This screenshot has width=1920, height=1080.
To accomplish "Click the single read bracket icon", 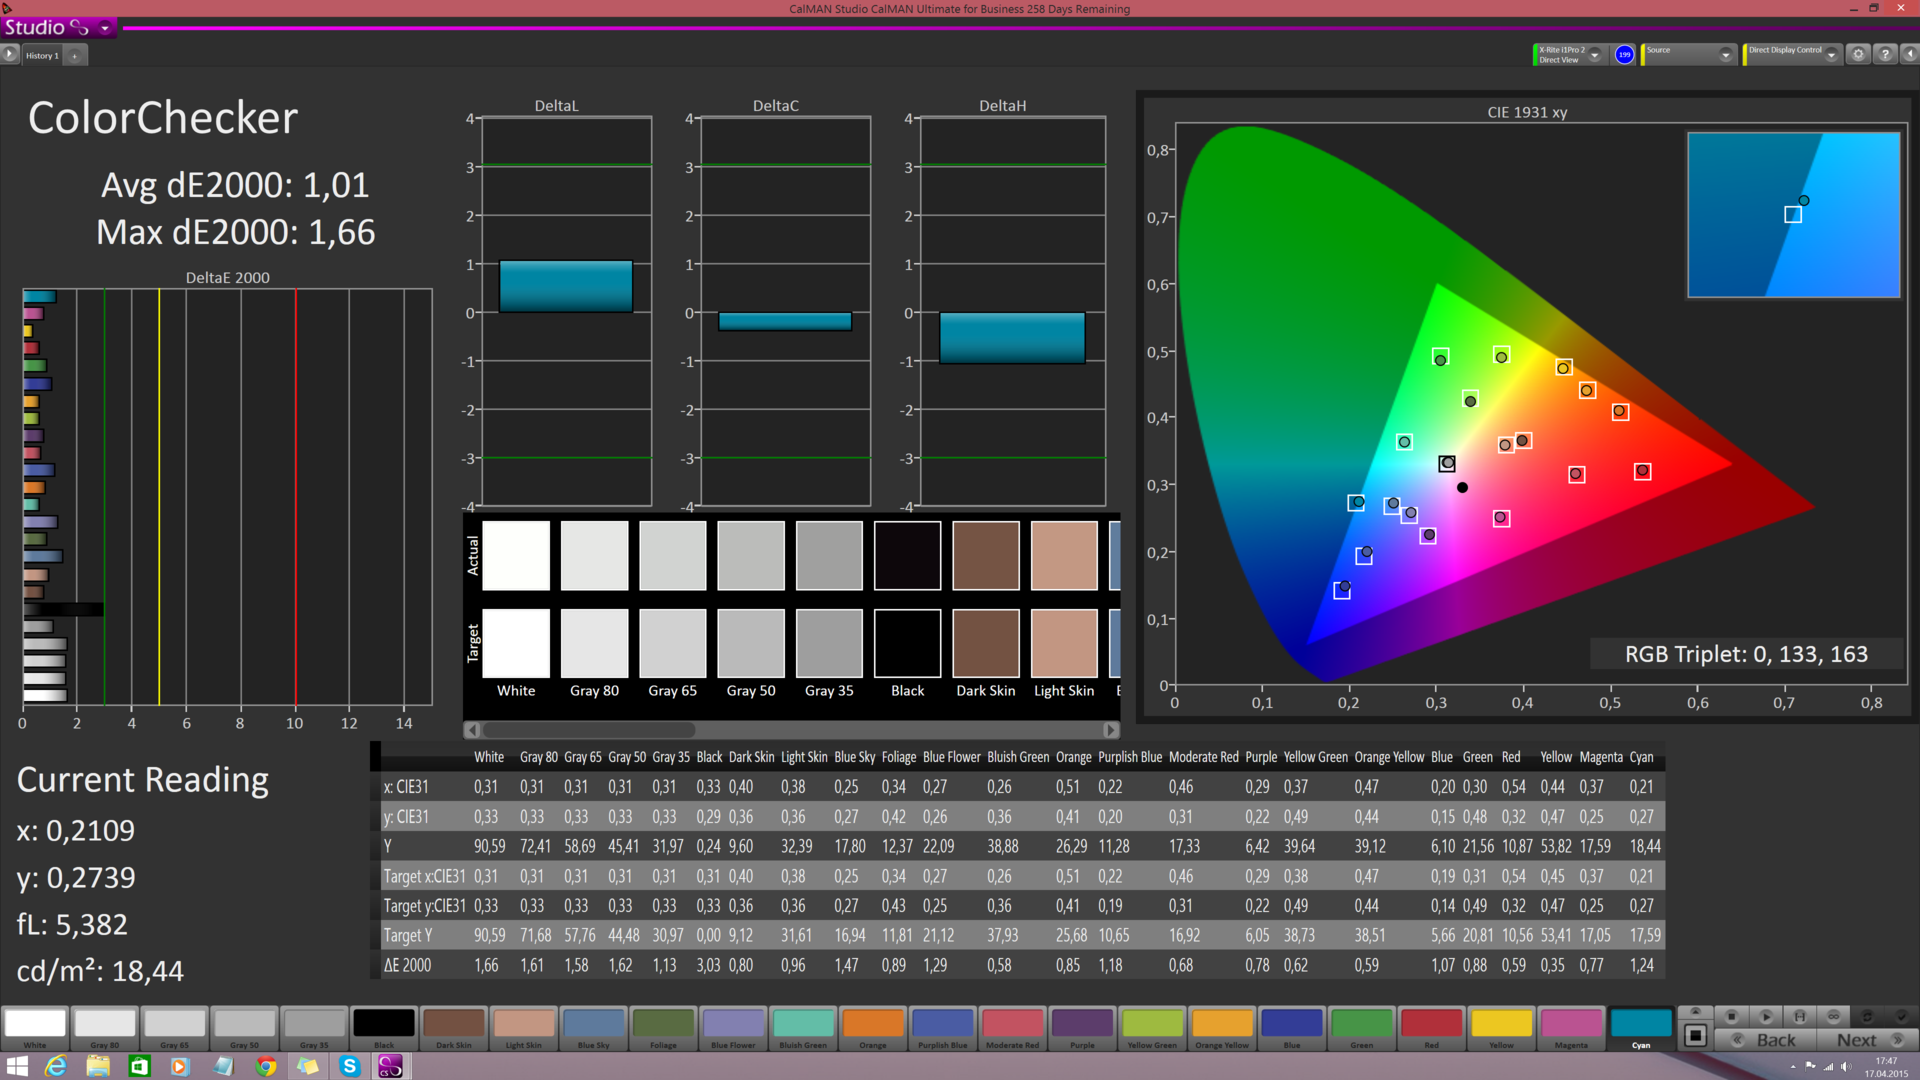I will tap(1800, 1016).
